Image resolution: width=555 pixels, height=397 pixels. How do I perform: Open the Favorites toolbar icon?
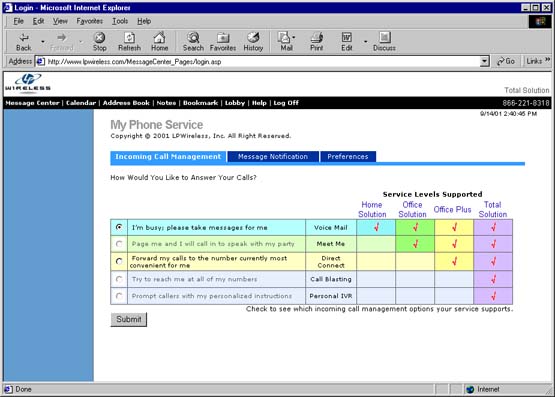point(223,41)
